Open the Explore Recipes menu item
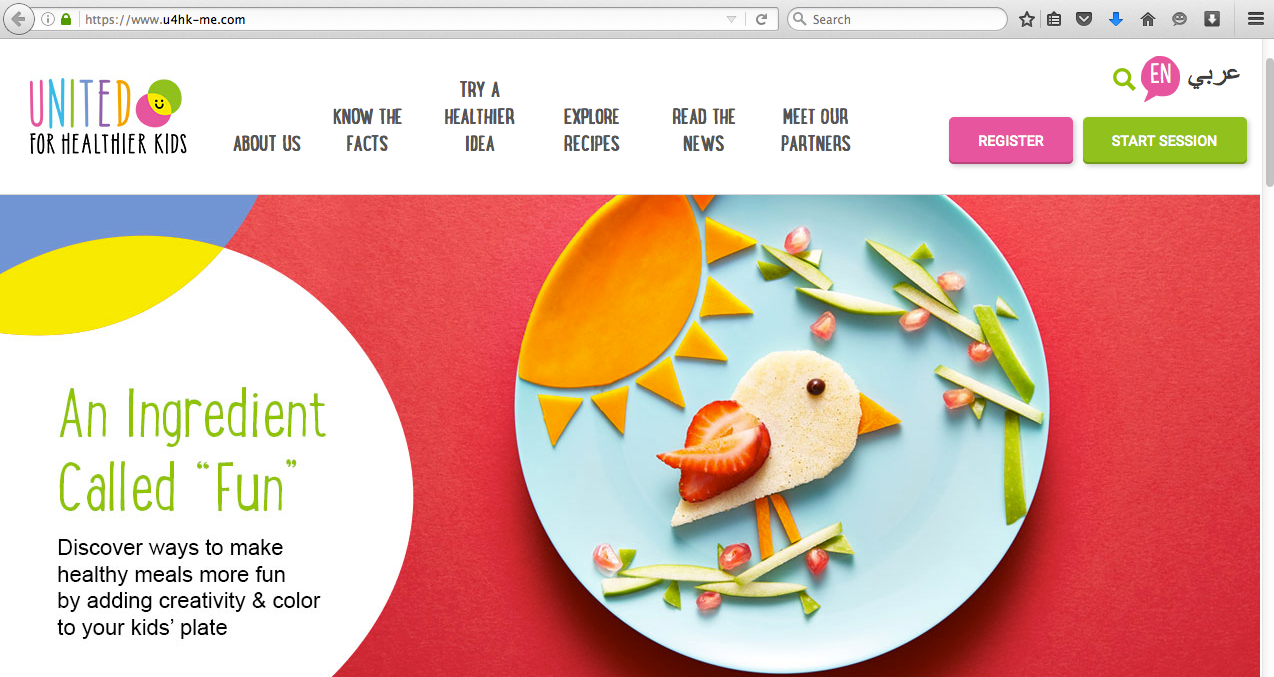The width and height of the screenshot is (1274, 677). click(591, 130)
